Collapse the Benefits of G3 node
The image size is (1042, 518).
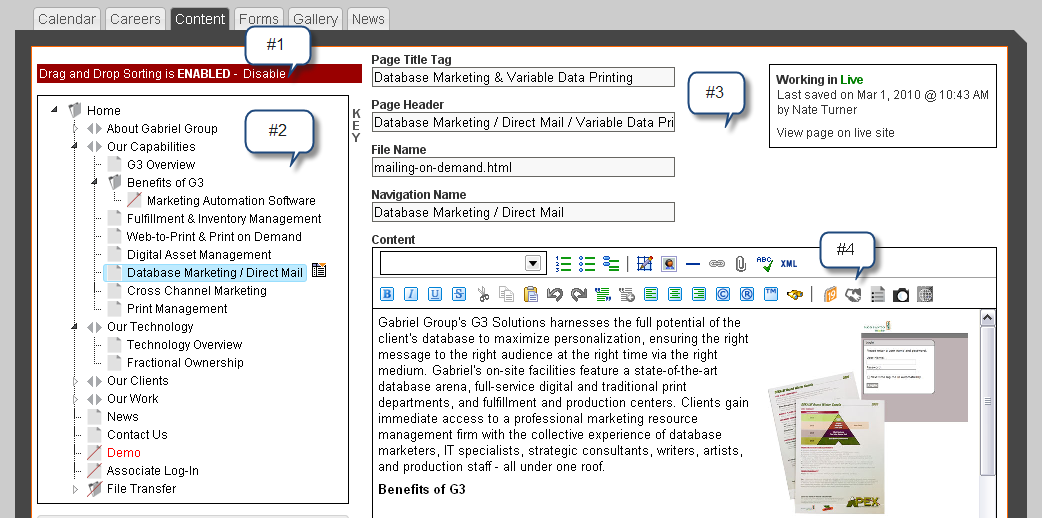point(95,182)
